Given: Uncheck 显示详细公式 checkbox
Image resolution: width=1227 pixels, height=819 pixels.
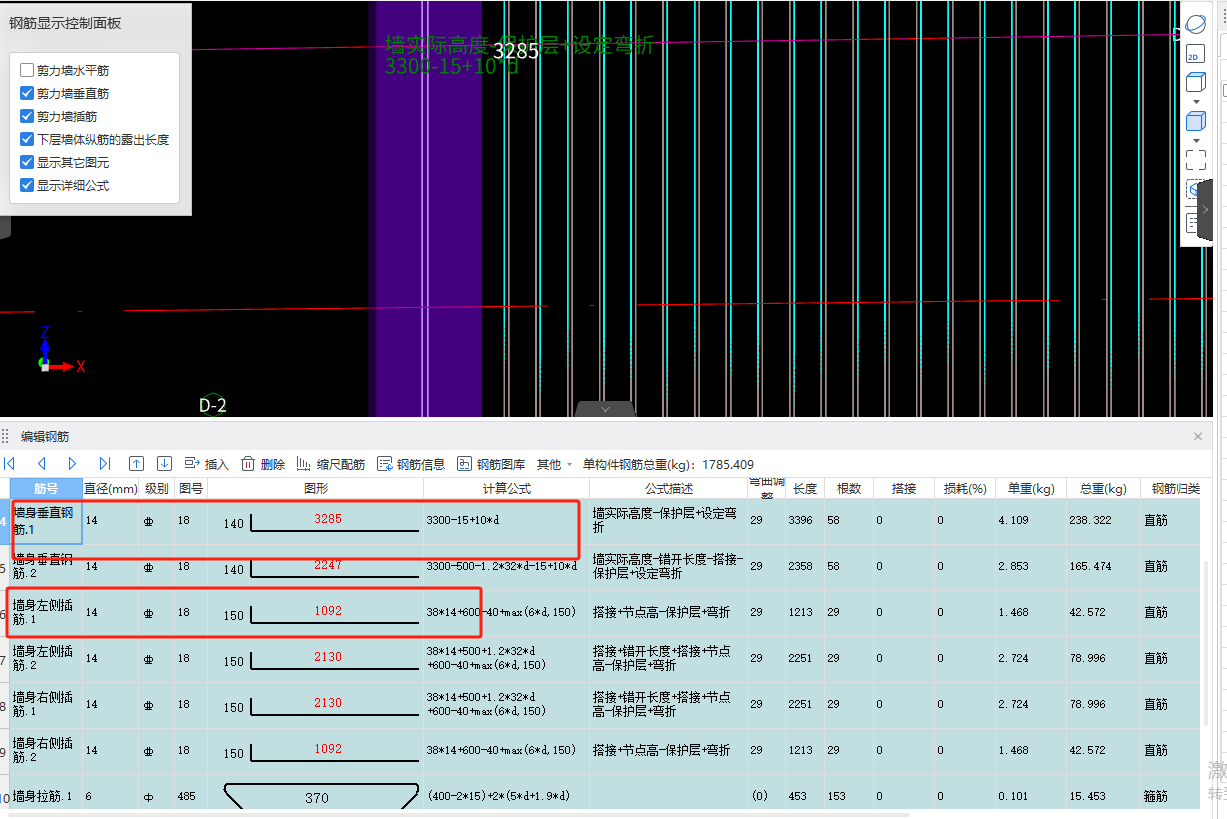Looking at the screenshot, I should [27, 185].
